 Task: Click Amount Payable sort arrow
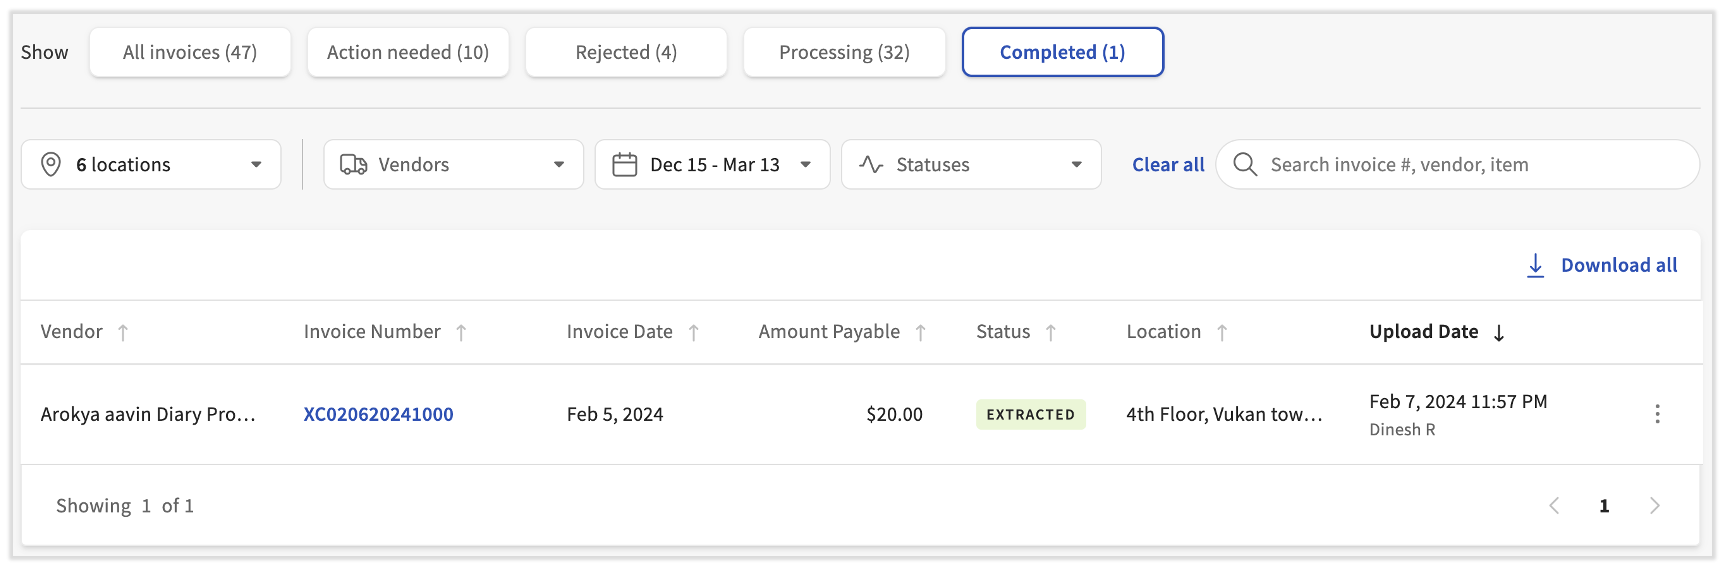920,333
